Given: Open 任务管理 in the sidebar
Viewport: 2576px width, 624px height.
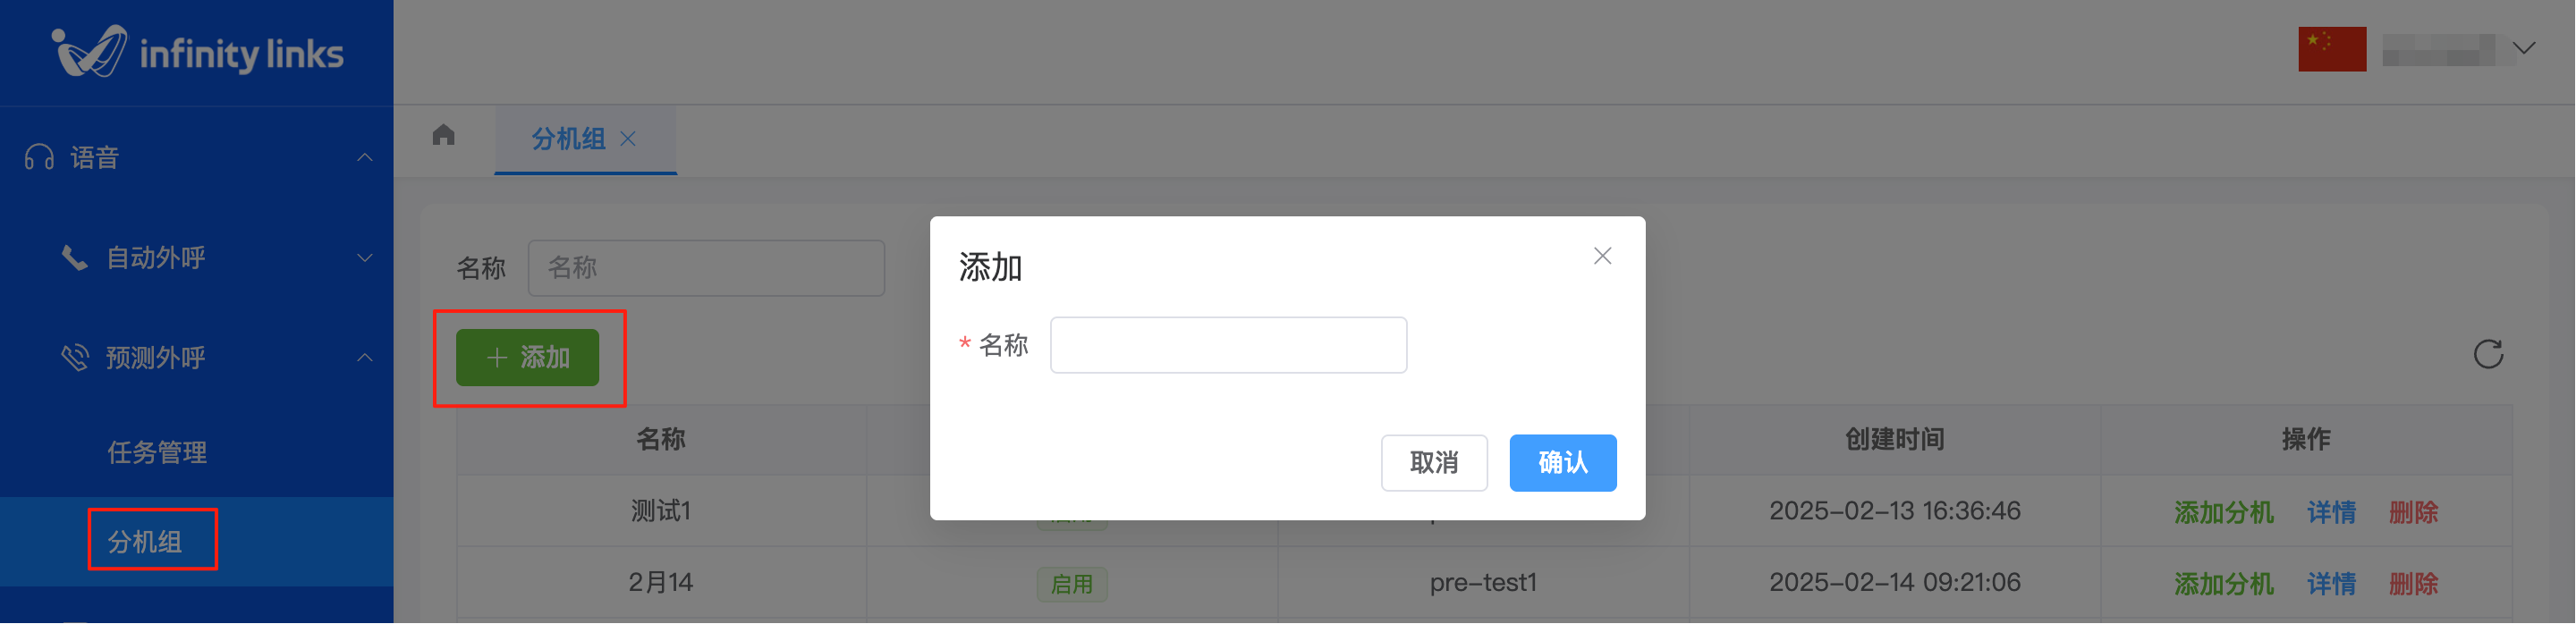Looking at the screenshot, I should tap(157, 452).
